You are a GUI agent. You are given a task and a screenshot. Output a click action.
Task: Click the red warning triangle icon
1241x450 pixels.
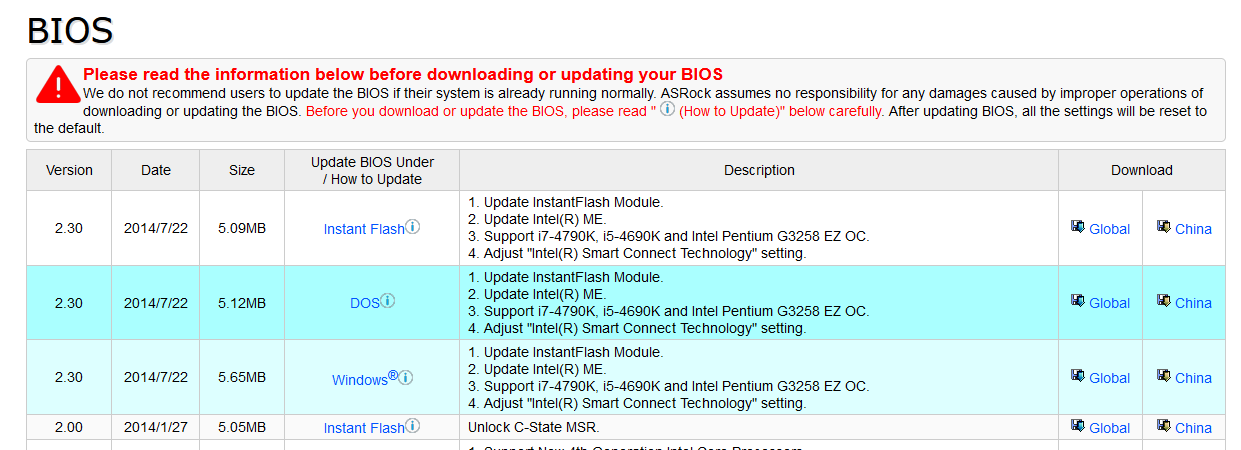[58, 84]
